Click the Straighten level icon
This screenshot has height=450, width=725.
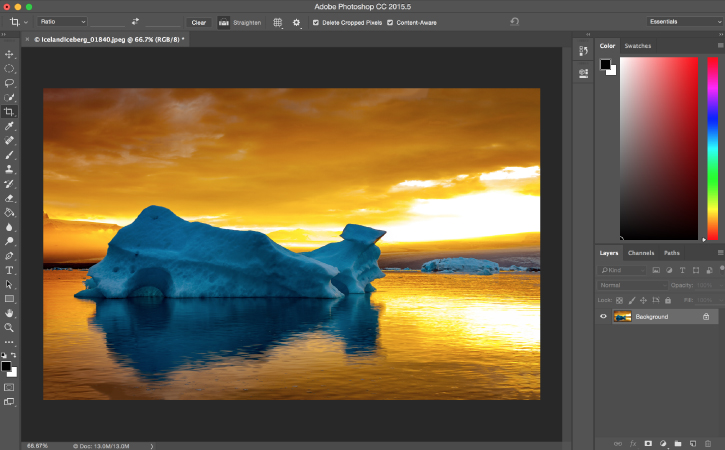pyautogui.click(x=224, y=21)
